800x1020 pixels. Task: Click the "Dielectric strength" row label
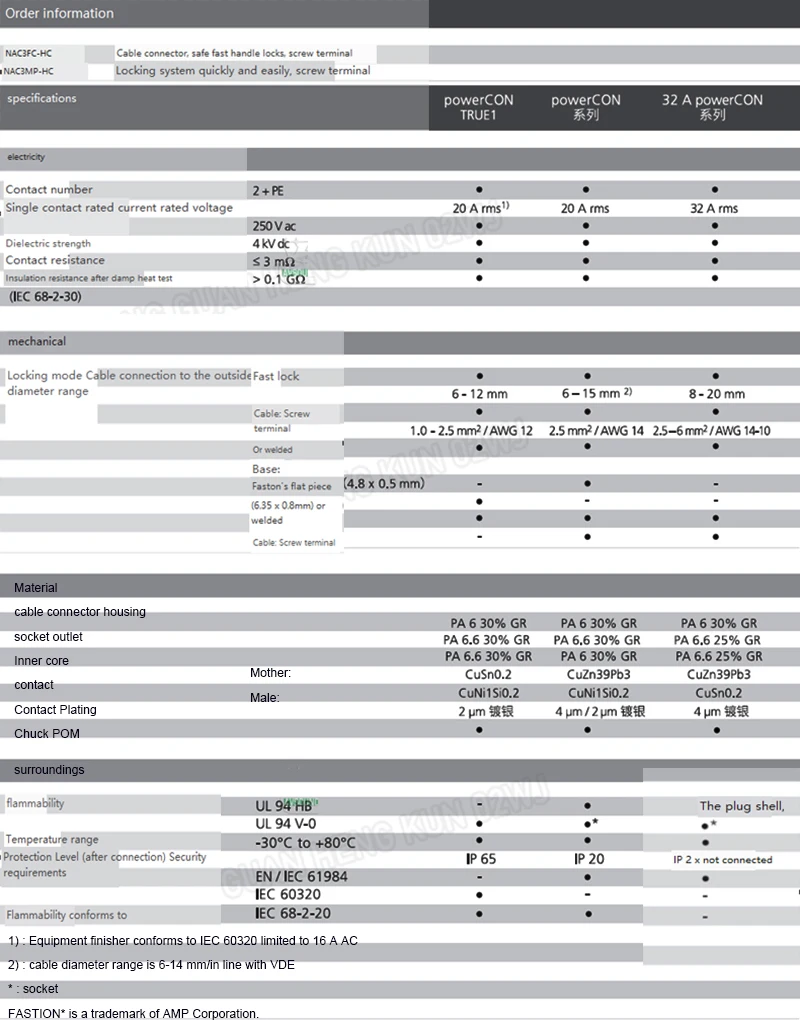coord(48,243)
